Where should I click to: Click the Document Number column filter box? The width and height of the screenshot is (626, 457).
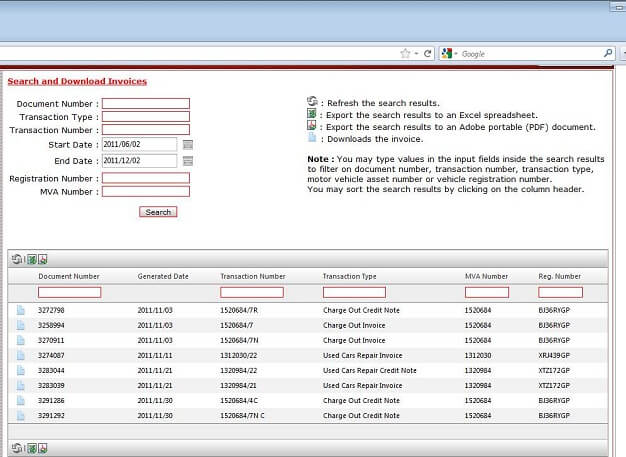[69, 293]
